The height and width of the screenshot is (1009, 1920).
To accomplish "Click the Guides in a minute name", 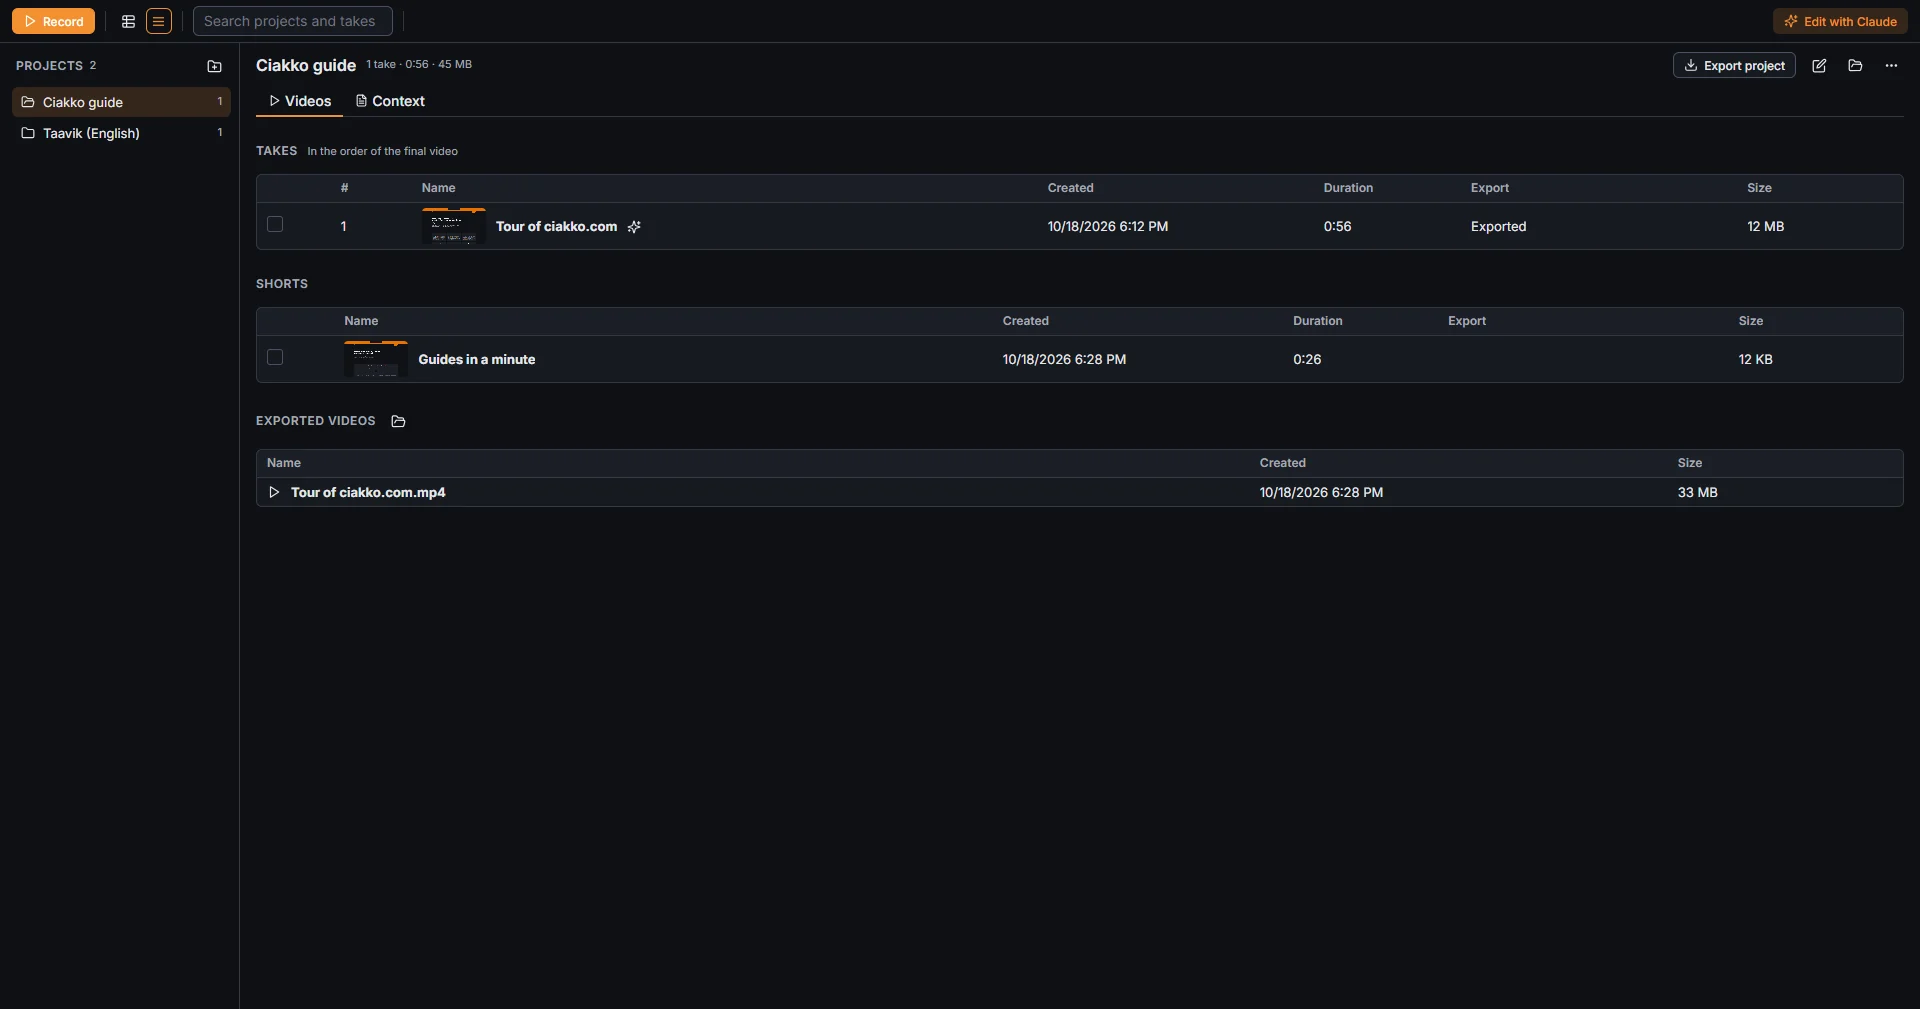I will [x=477, y=360].
